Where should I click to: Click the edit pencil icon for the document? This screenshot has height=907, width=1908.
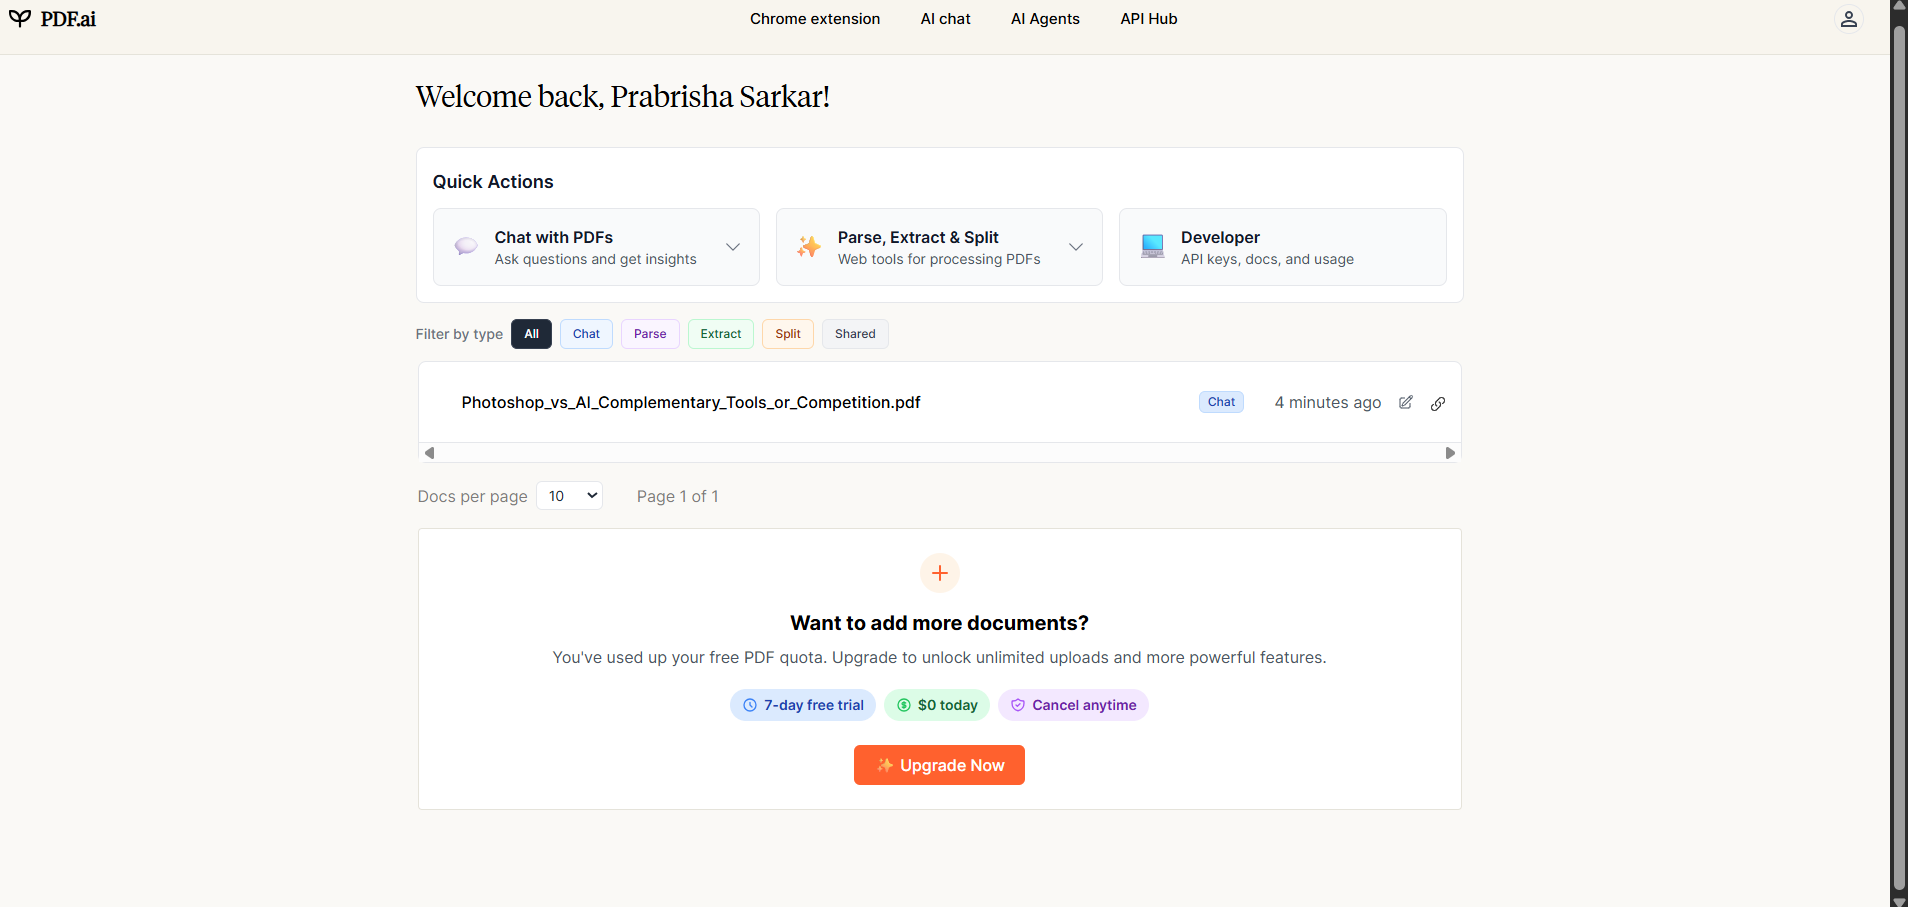coord(1406,402)
